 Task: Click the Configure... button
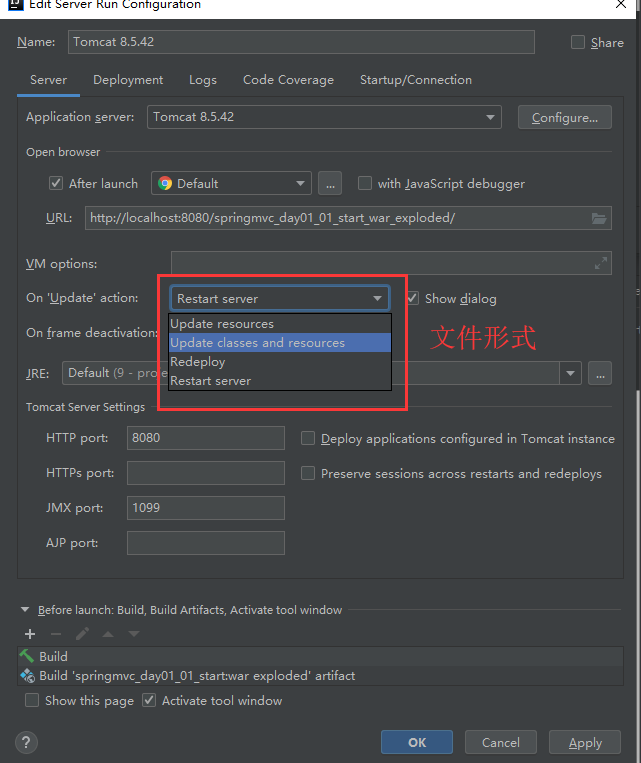click(x=565, y=117)
